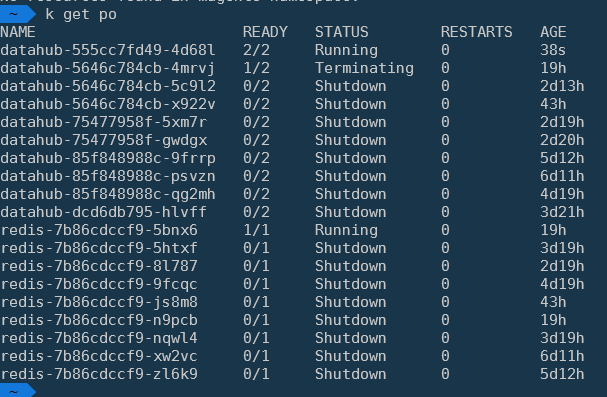Click the 2/2 ready value for datahub-555cc7fd49-4d68l
This screenshot has width=607, height=397.
(x=256, y=50)
